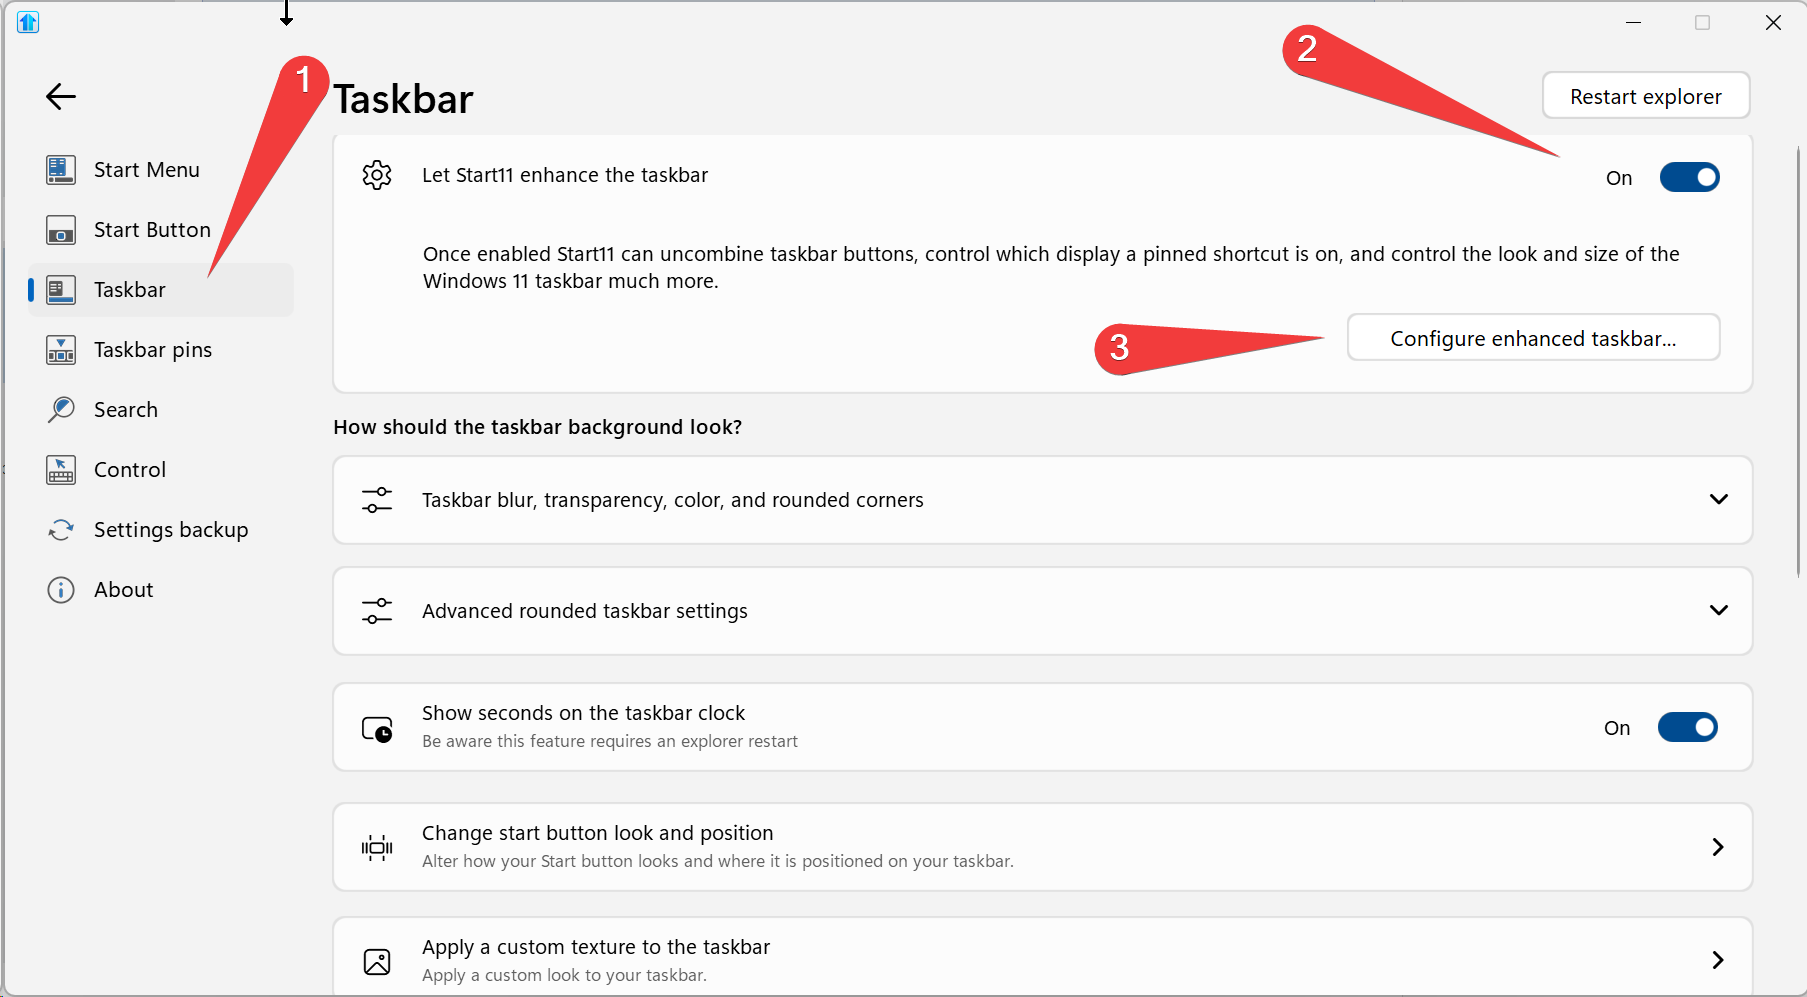This screenshot has width=1807, height=997.
Task: Click the About info icon
Action: [x=61, y=590]
